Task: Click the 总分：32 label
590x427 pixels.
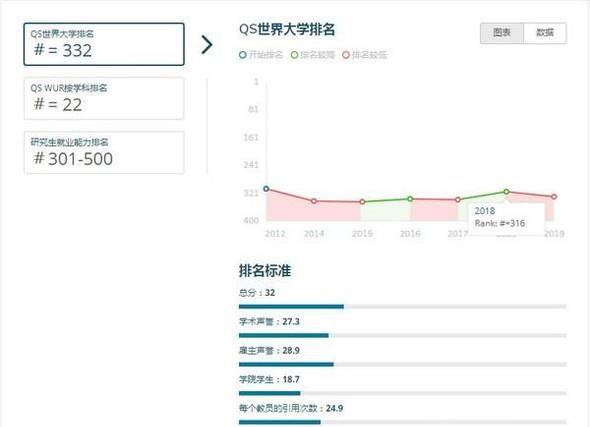Action: click(257, 293)
